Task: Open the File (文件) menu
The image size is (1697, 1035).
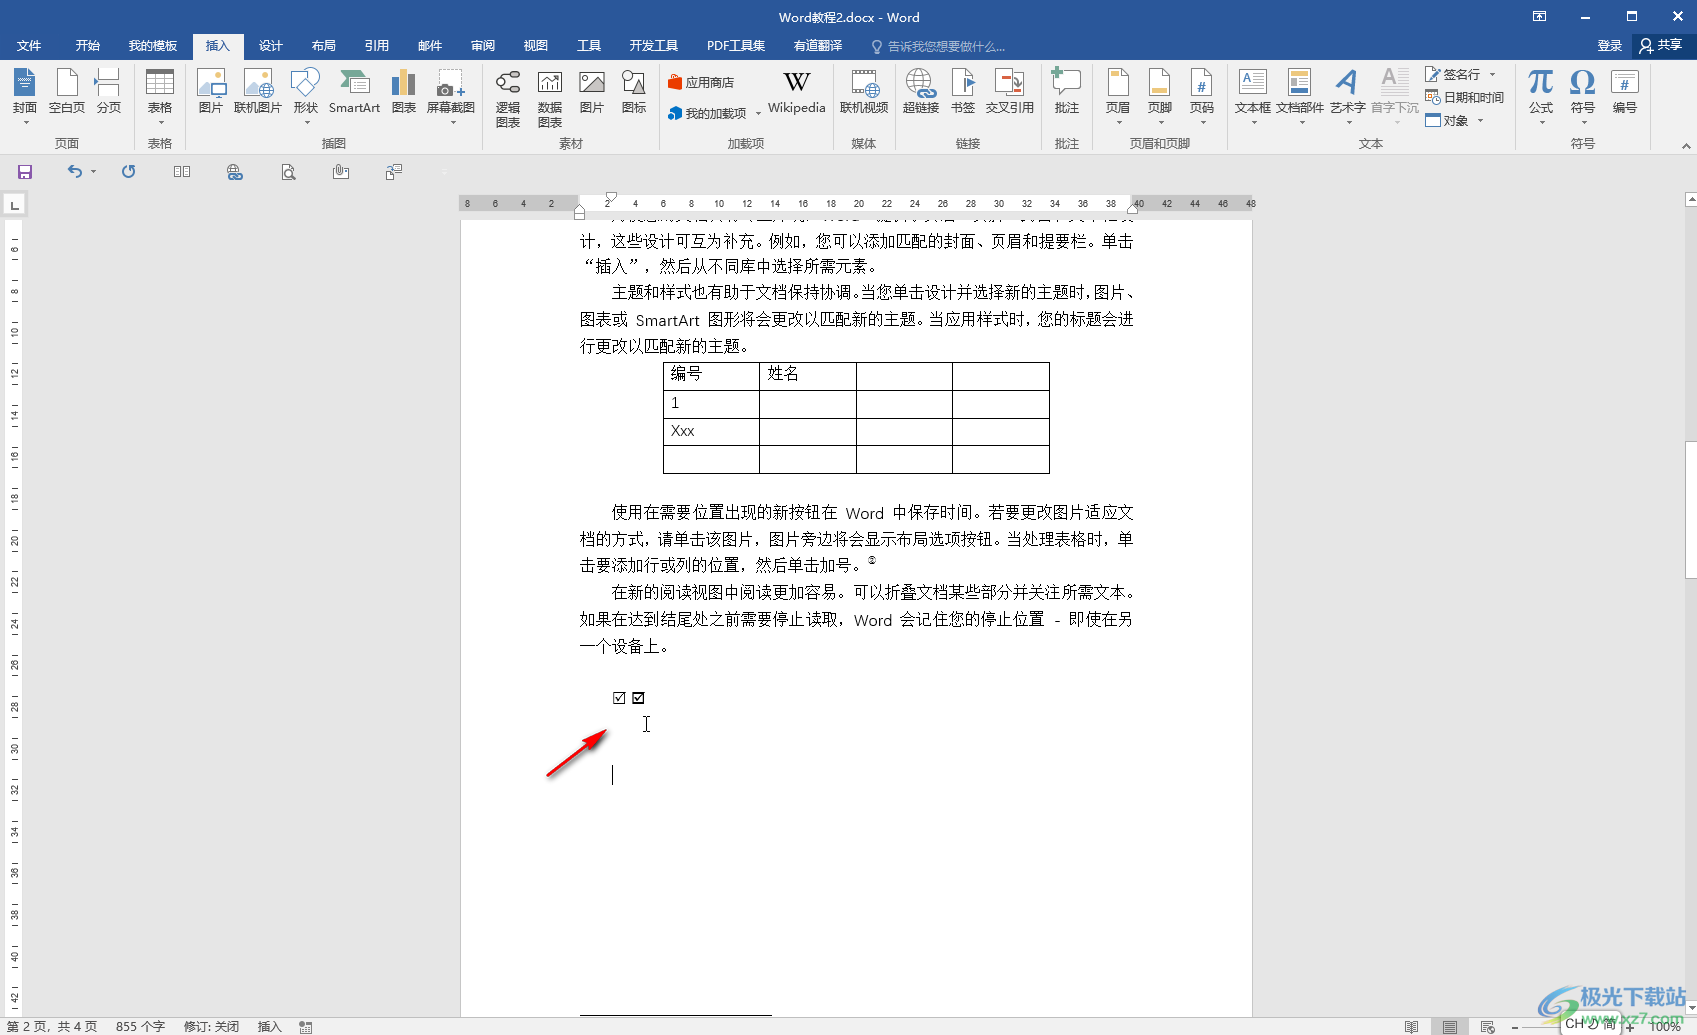Action: point(29,46)
